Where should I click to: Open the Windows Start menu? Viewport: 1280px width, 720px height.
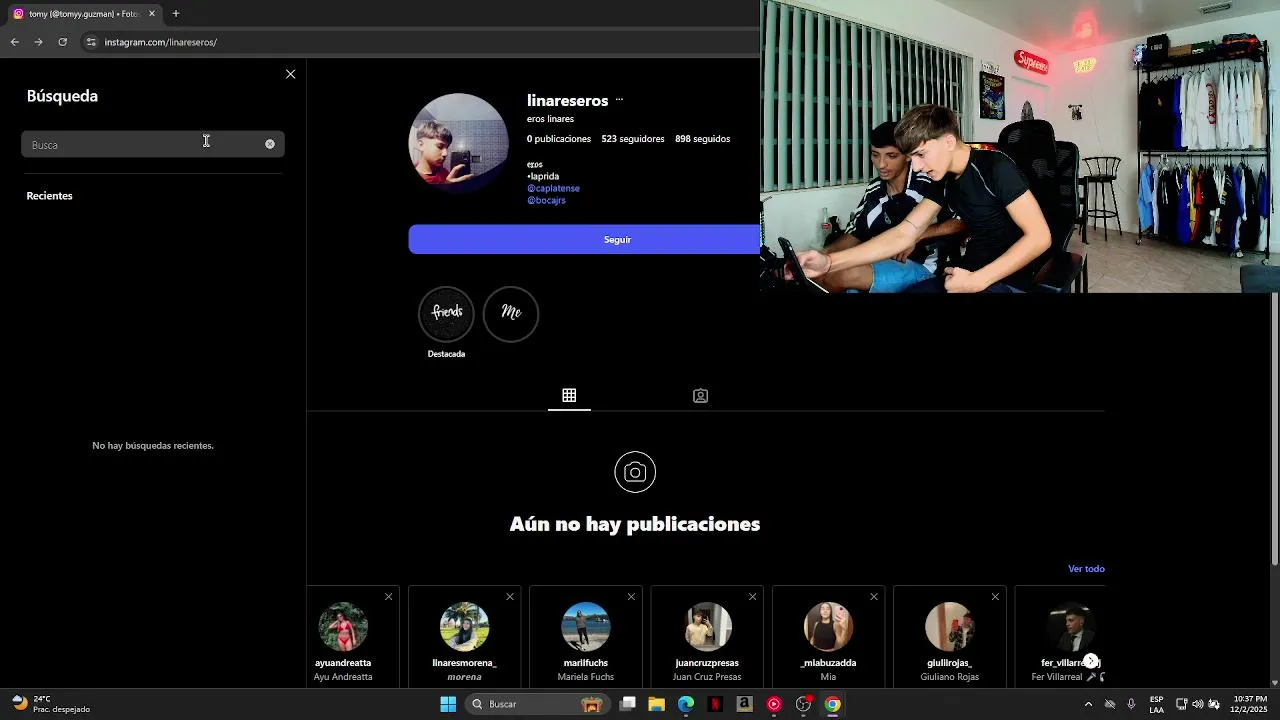448,704
